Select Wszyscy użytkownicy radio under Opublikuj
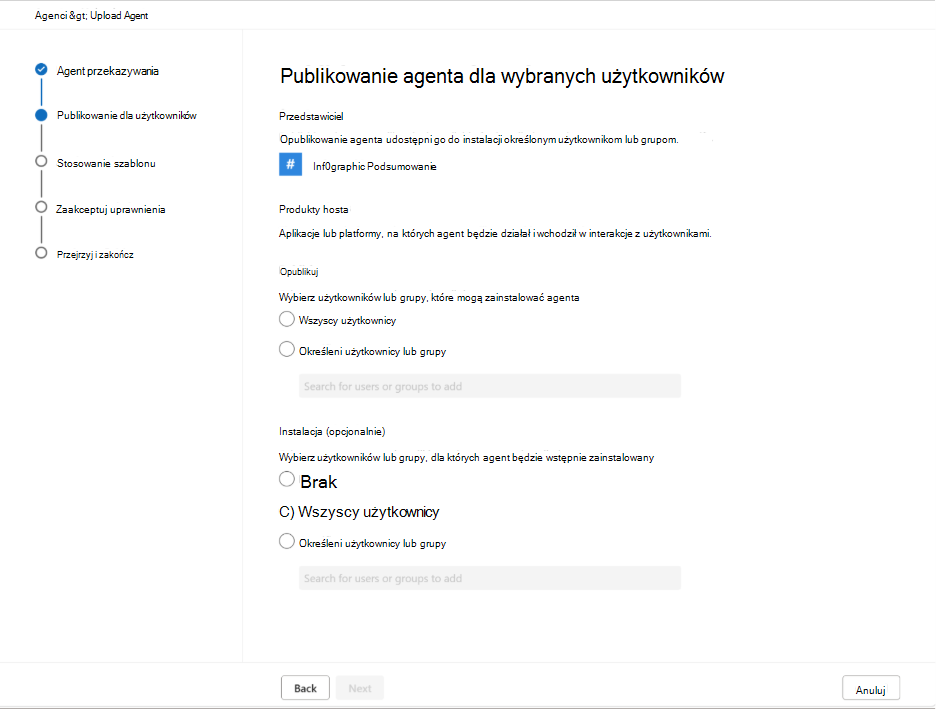This screenshot has width=936, height=709. click(x=287, y=319)
